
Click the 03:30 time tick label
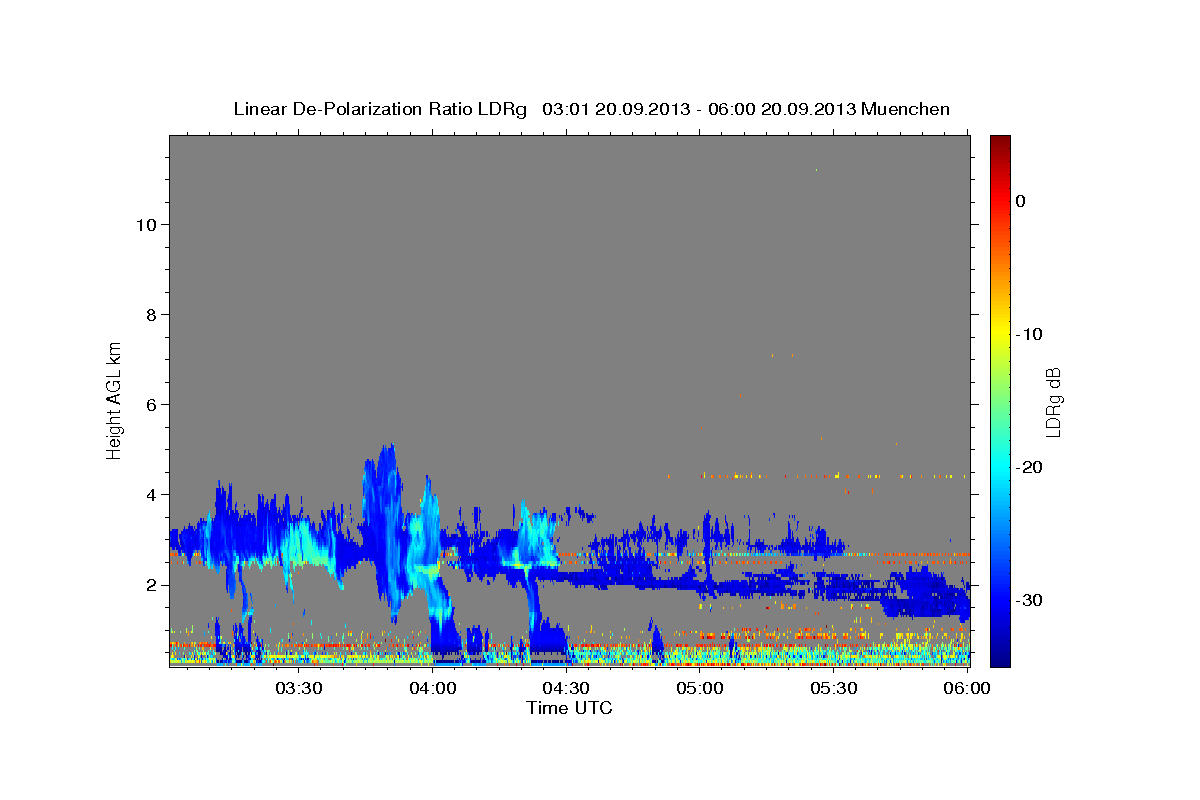pos(298,688)
